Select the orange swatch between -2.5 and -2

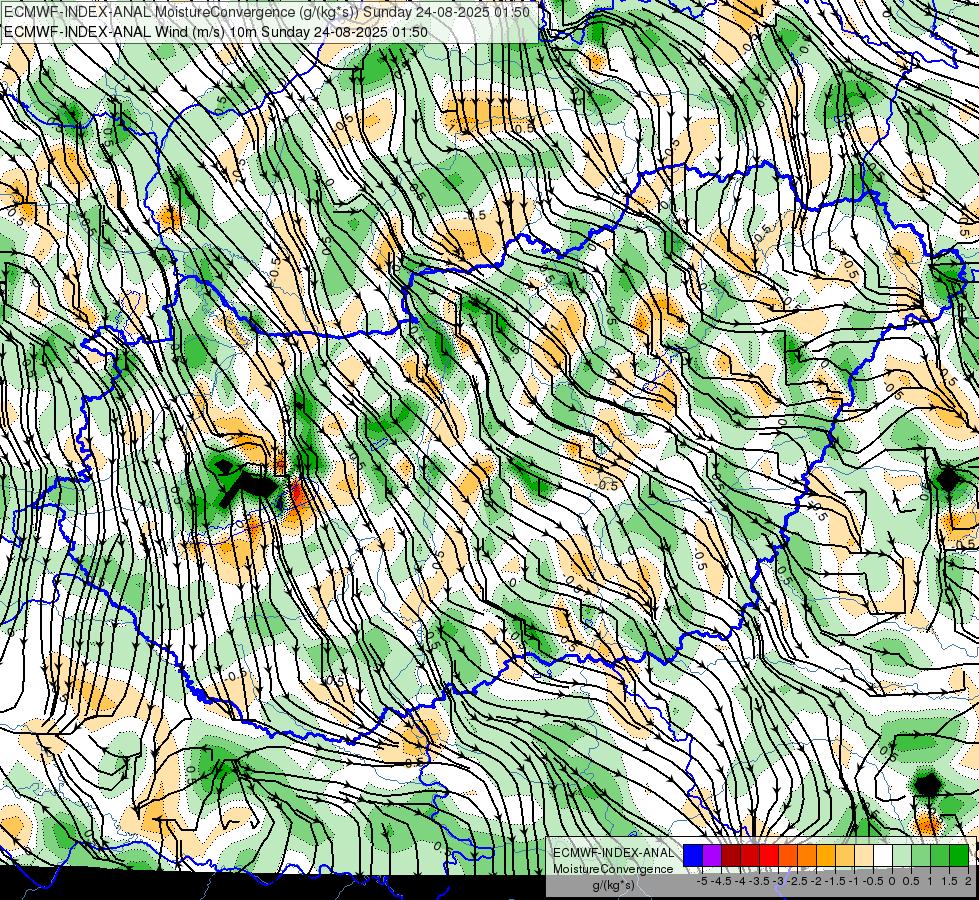point(807,856)
